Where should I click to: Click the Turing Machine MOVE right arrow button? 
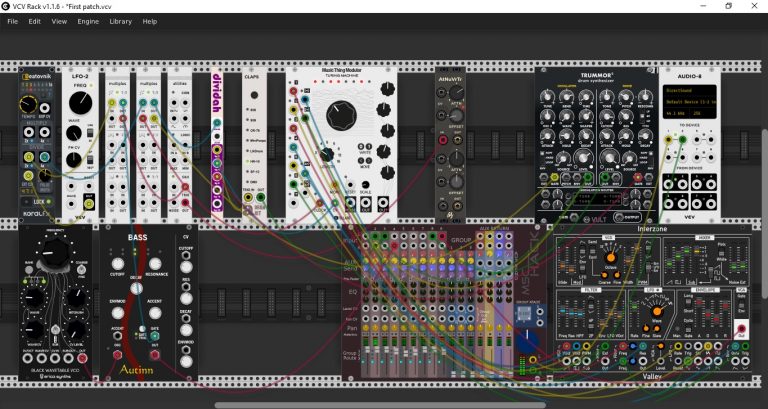coord(368,160)
